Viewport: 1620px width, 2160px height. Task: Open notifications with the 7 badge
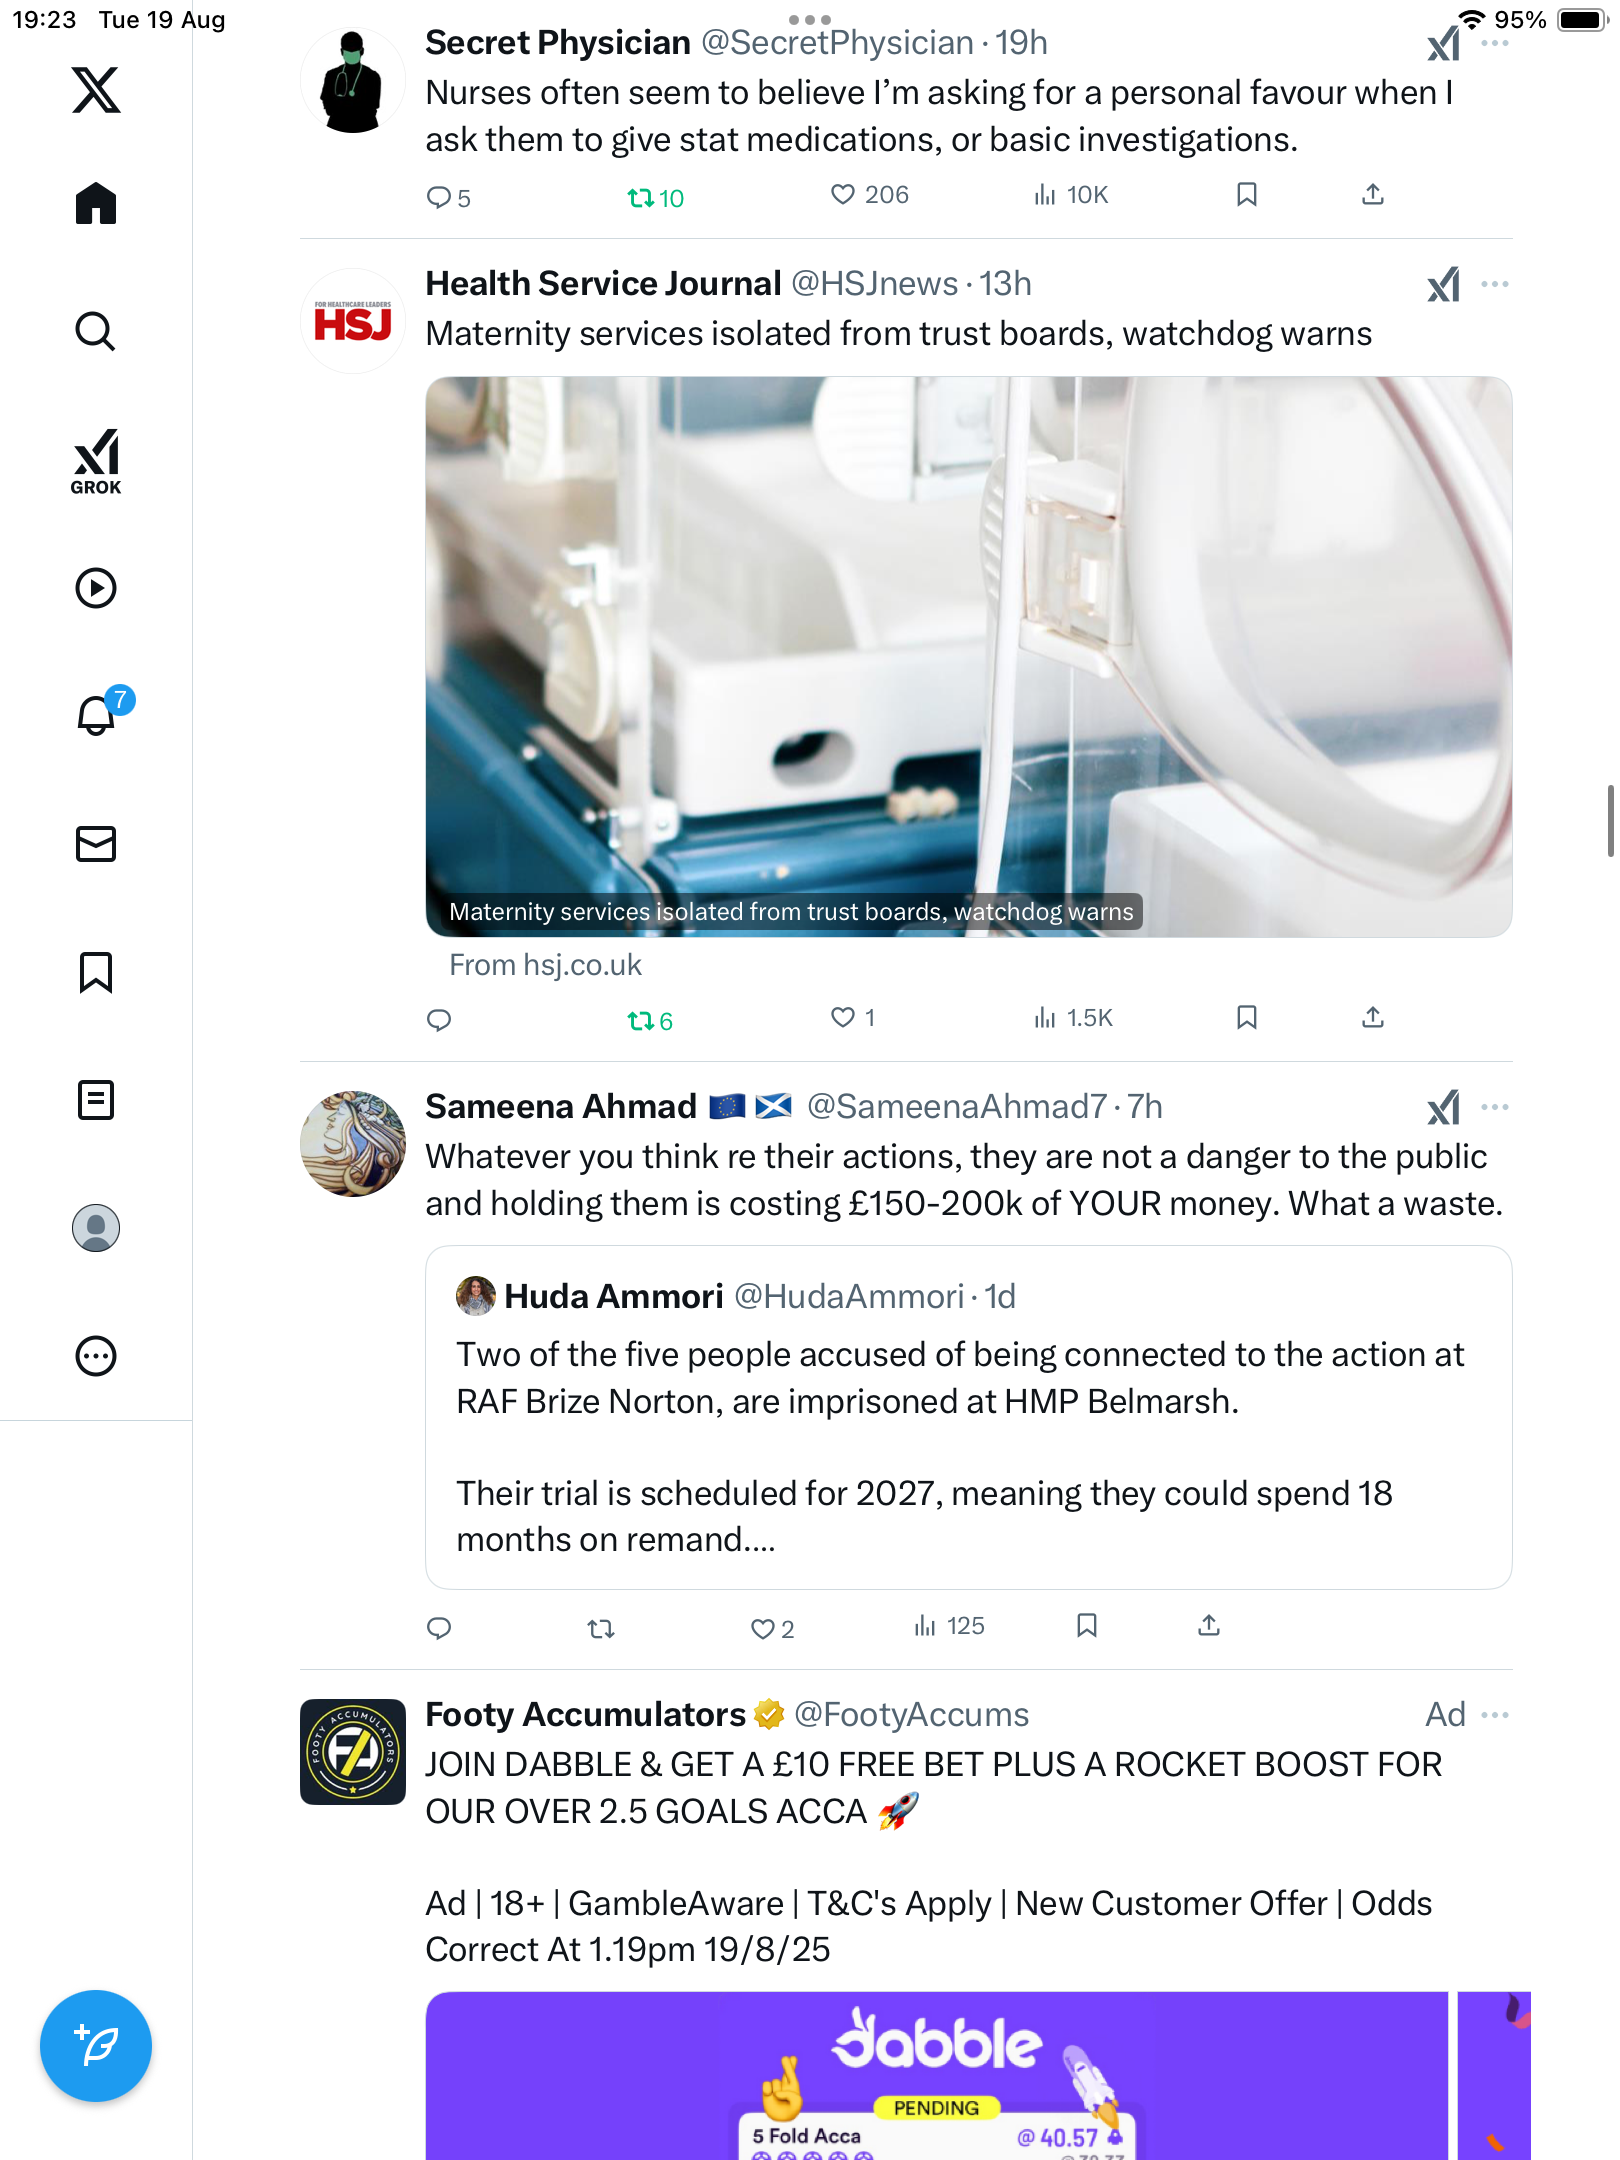pos(97,715)
